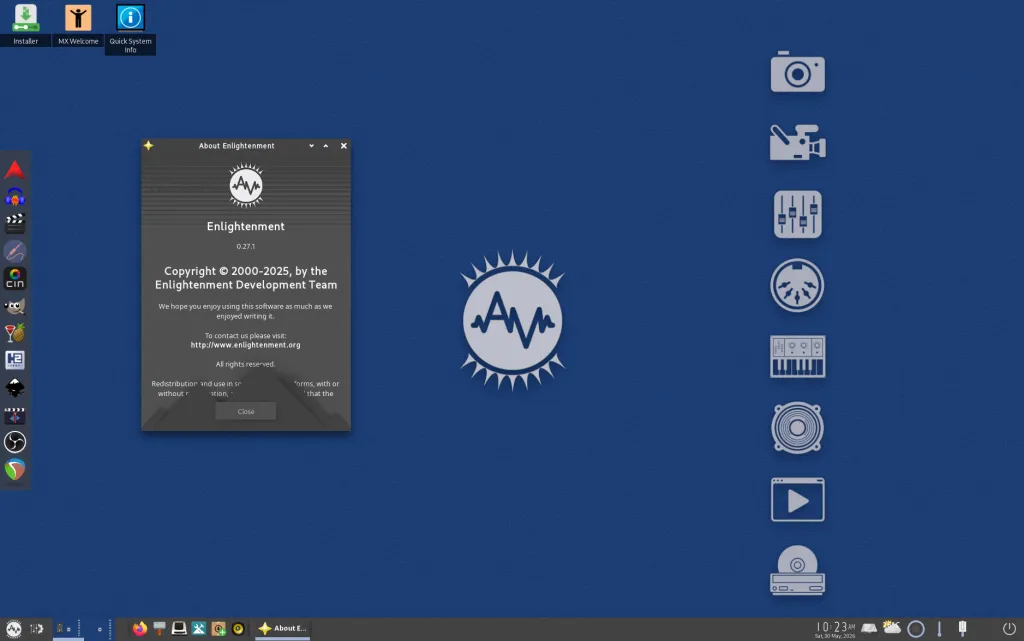Image resolution: width=1024 pixels, height=641 pixels.
Task: Open the MX Tools wrench icon in taskbar
Action: tap(199, 629)
